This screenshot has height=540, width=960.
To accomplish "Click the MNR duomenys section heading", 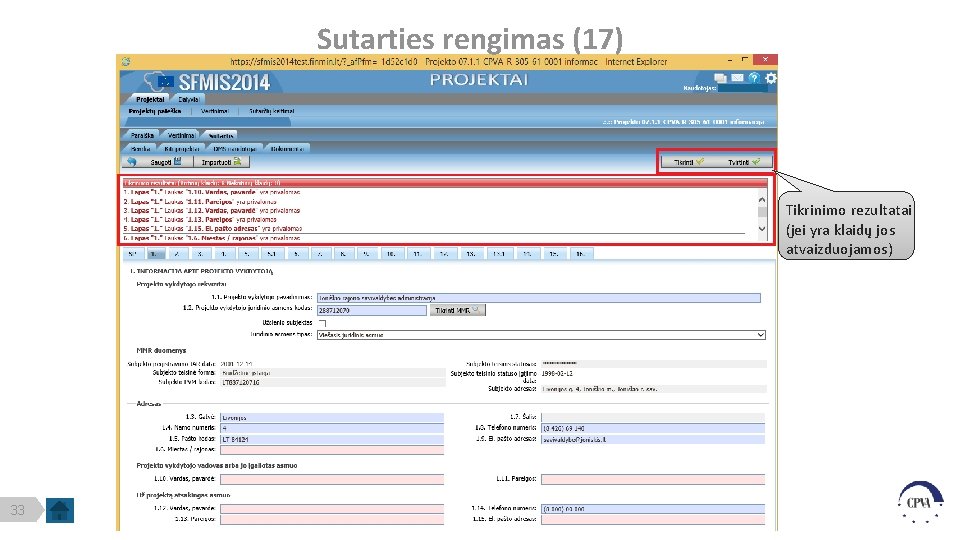I will (x=161, y=351).
